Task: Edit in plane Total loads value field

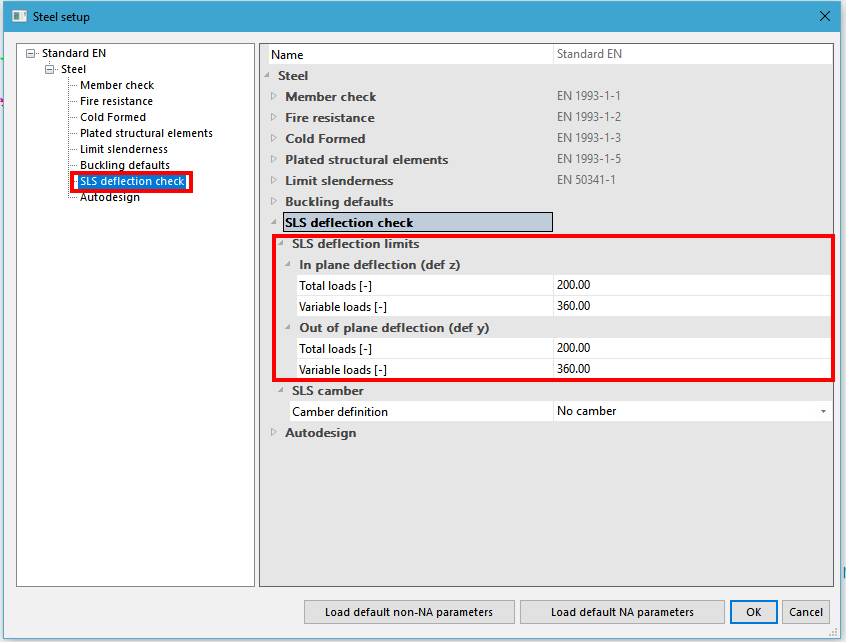Action: click(690, 286)
